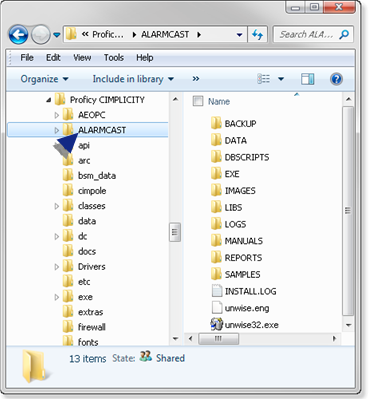Viewport: 370px width, 399px height.
Task: Click the unwise.eng blank file icon
Action: (x=217, y=308)
